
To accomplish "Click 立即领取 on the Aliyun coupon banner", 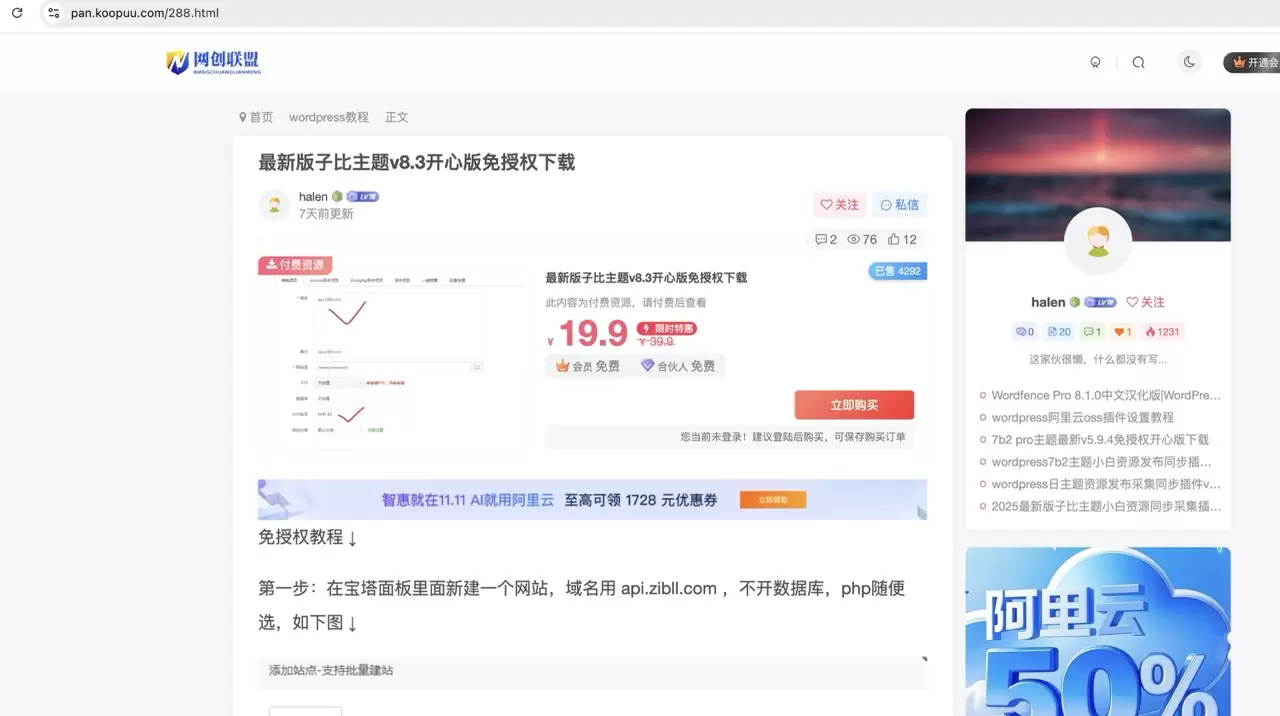I will click(773, 499).
